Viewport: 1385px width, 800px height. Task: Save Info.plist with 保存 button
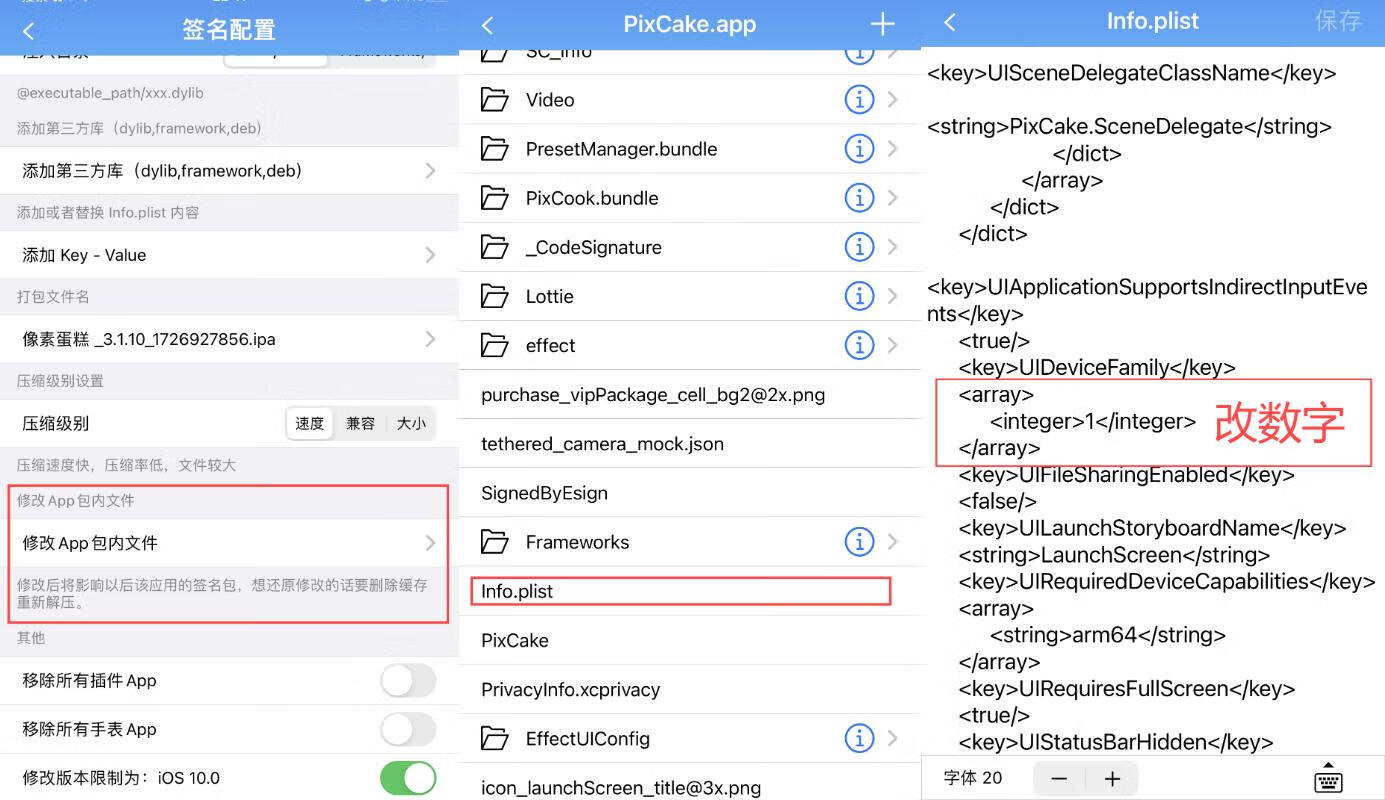(x=1338, y=22)
